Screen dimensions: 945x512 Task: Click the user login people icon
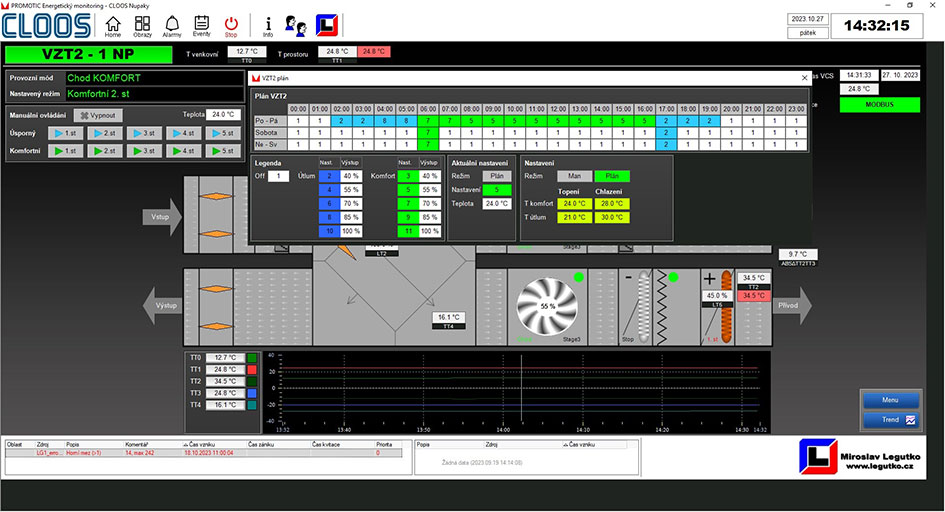tap(296, 25)
